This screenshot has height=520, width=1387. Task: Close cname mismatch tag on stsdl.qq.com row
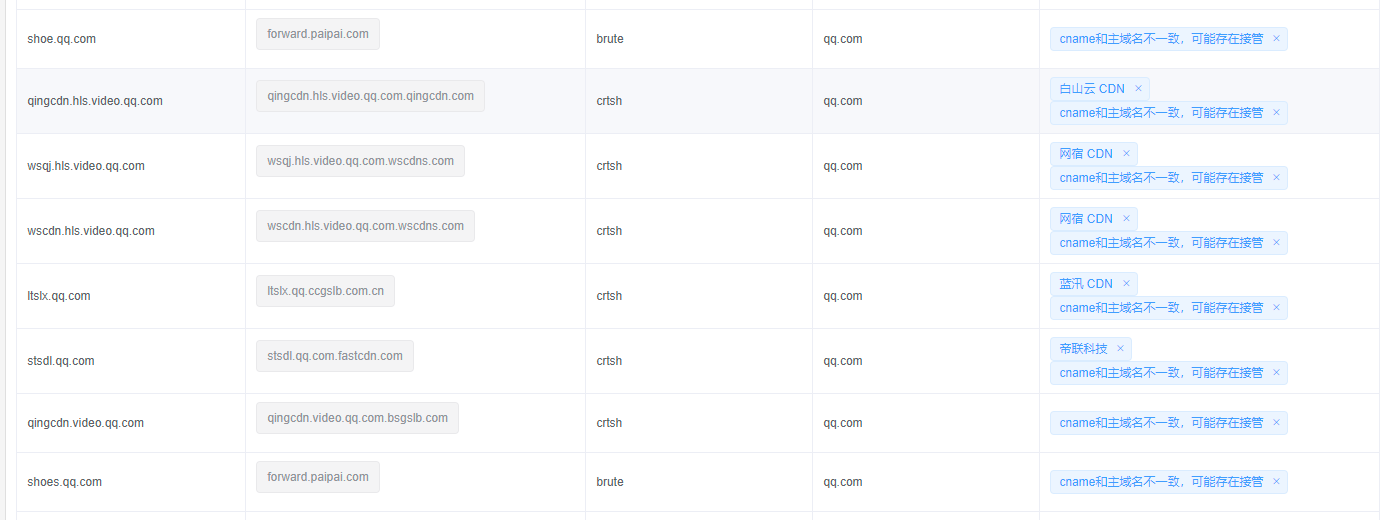1276,373
